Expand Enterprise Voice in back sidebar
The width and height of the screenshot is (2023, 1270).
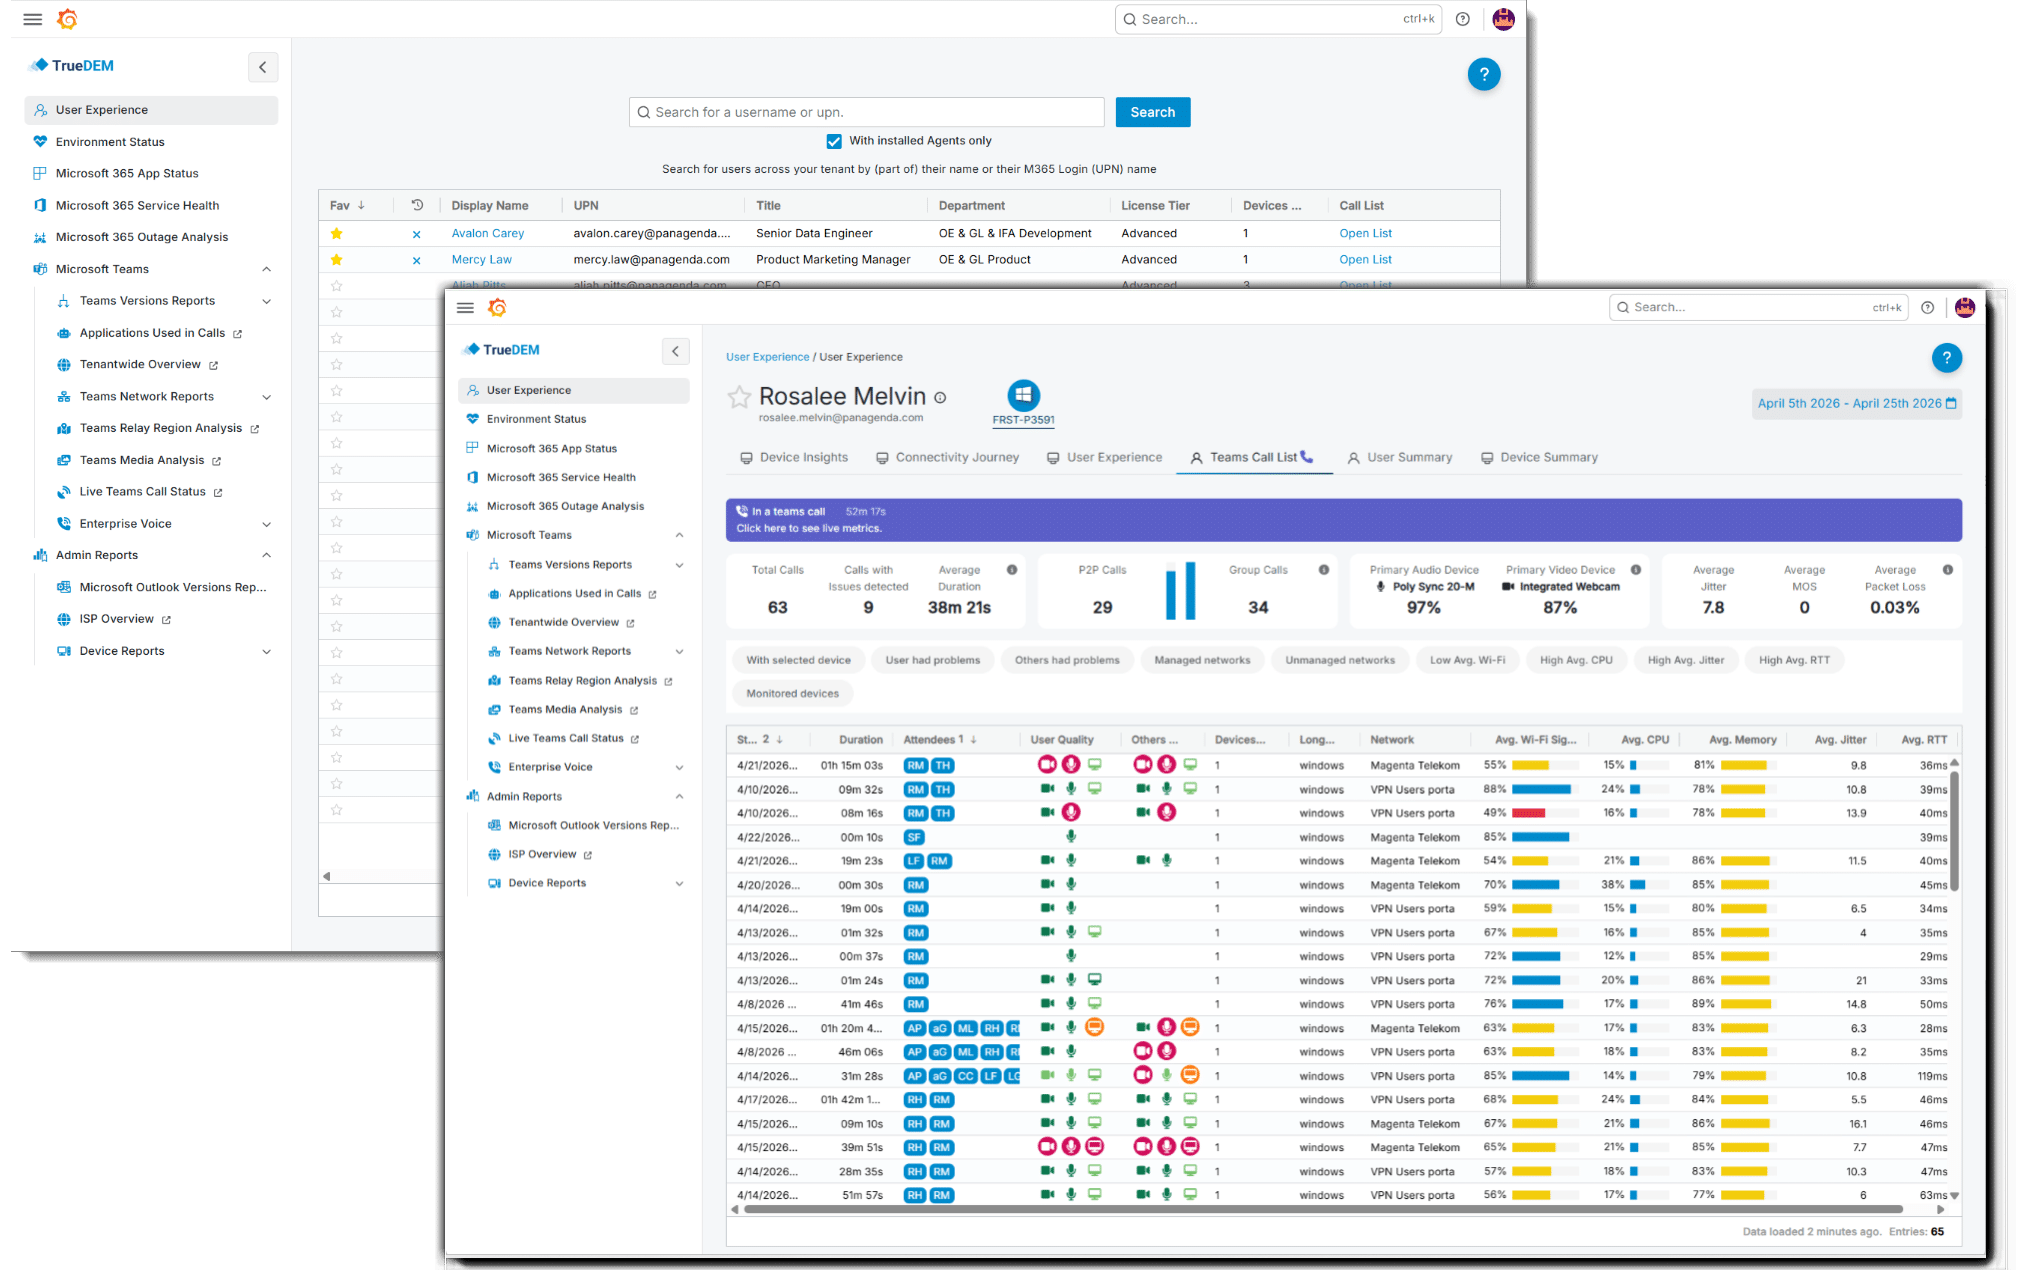click(x=267, y=524)
